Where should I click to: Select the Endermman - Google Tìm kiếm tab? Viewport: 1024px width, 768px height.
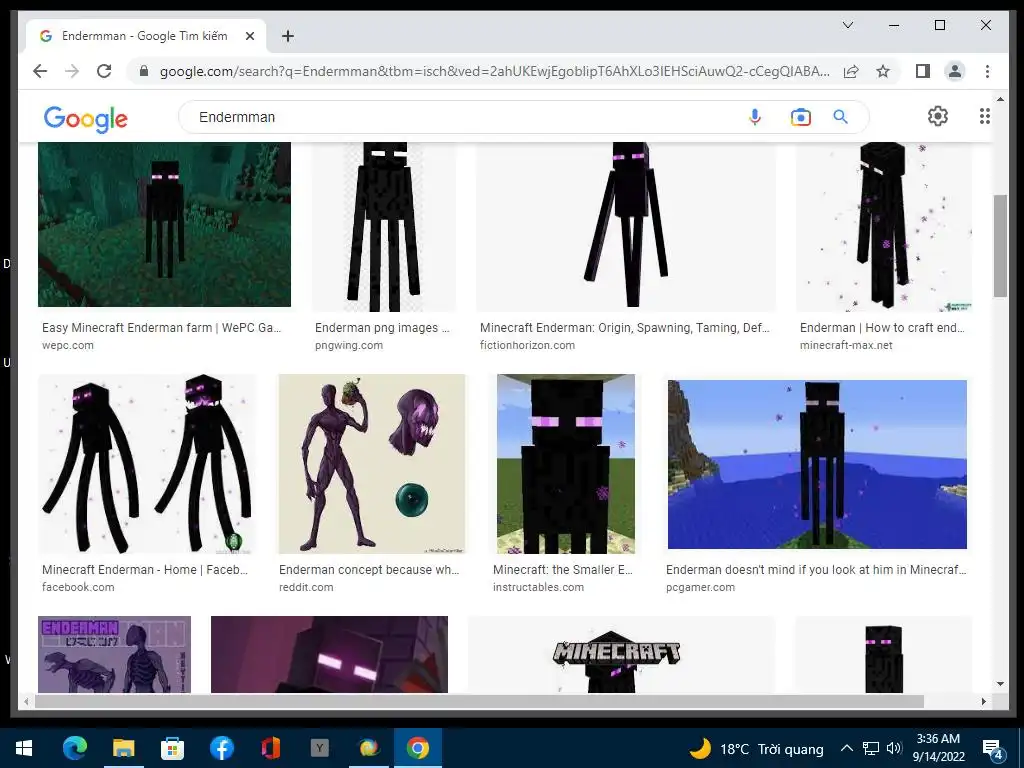pyautogui.click(x=146, y=36)
